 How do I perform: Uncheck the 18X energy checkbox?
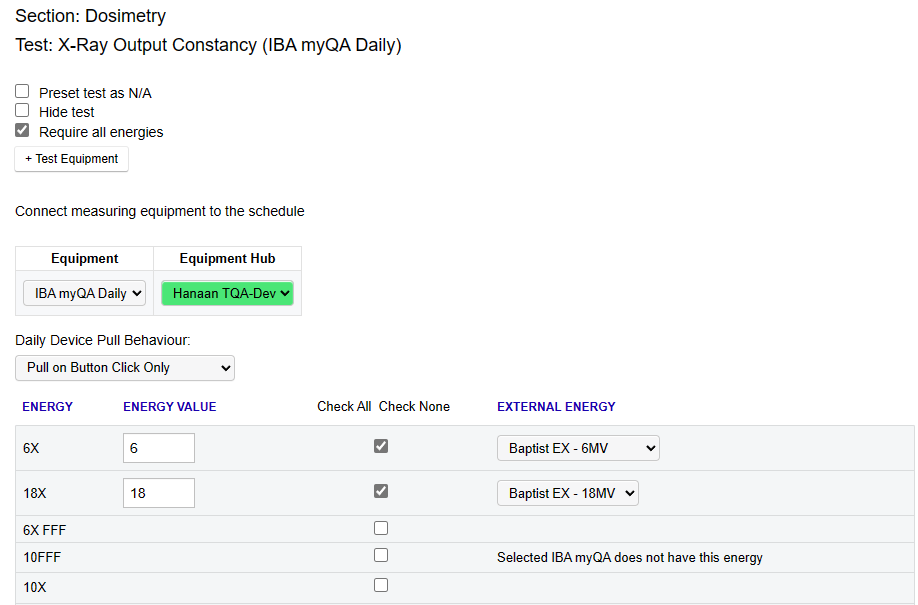click(381, 491)
